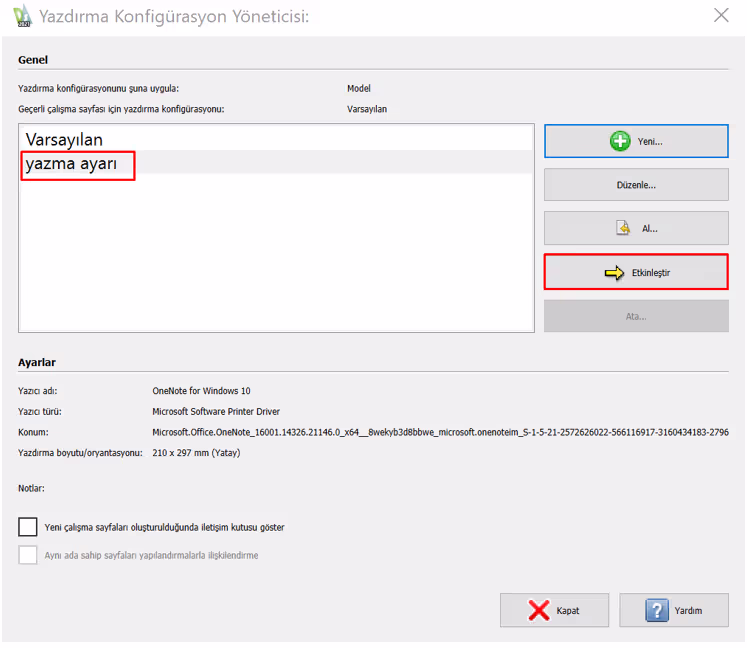Click the Yardım button label
This screenshot has height=648, width=747.
click(x=688, y=611)
